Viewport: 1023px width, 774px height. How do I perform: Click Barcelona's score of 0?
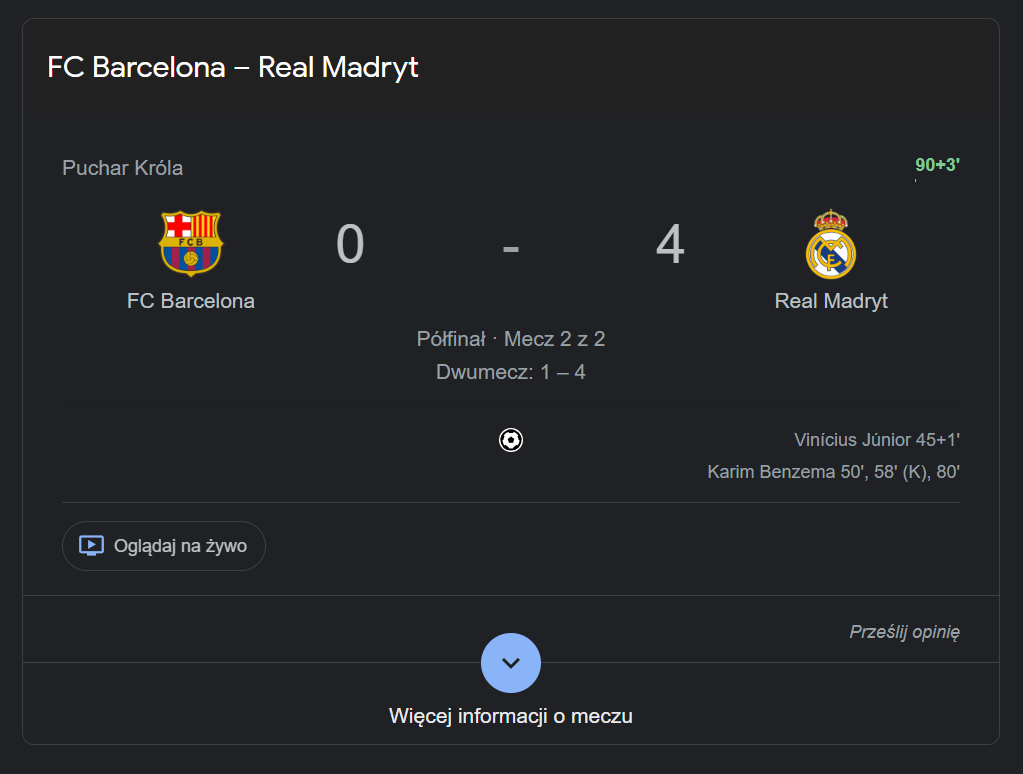[x=350, y=244]
